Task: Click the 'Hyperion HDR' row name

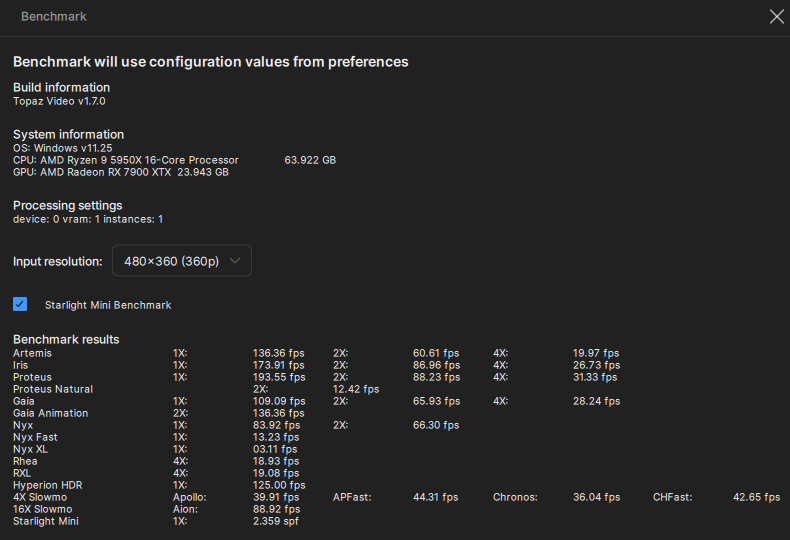Action: click(x=48, y=486)
